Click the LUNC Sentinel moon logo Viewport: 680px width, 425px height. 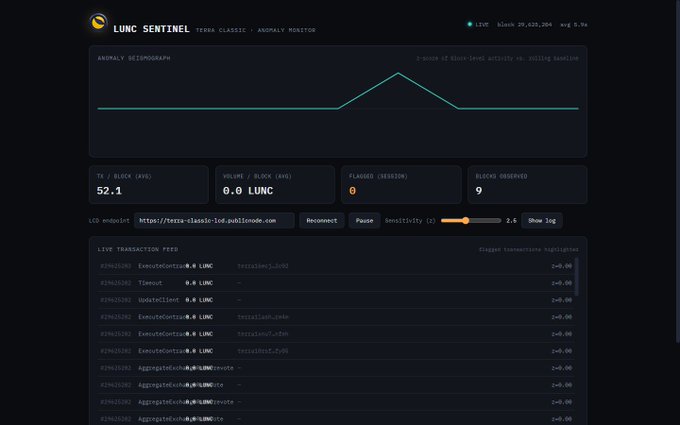98,22
